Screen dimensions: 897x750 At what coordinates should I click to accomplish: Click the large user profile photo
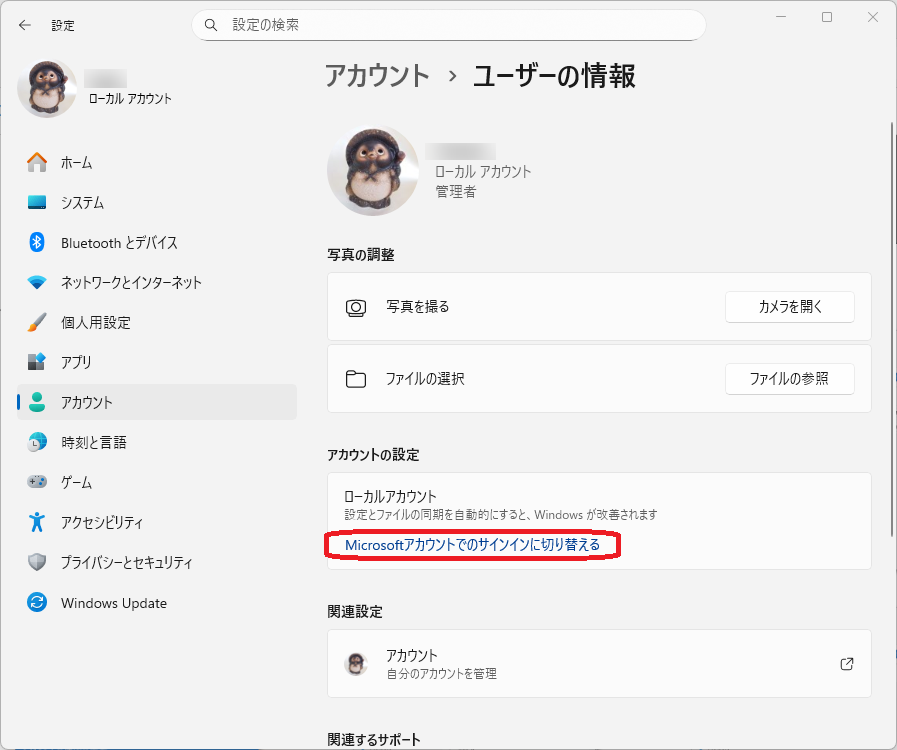click(373, 170)
